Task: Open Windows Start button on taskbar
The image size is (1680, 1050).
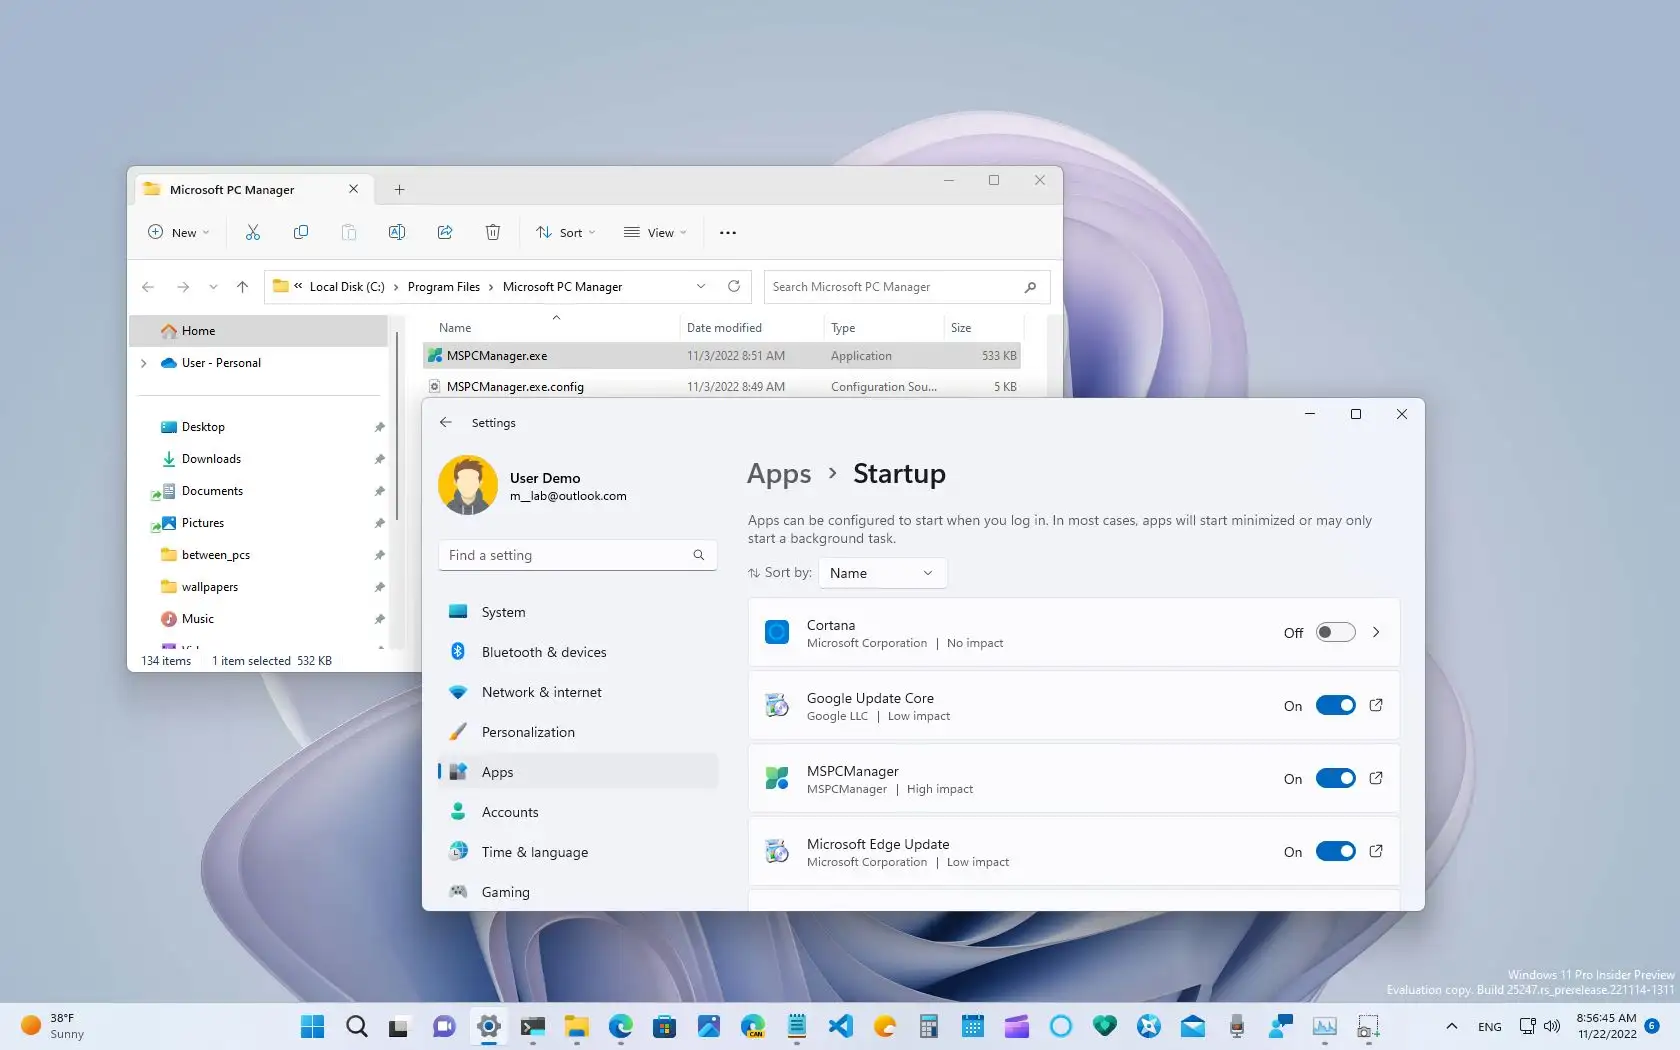Action: [x=312, y=1026]
